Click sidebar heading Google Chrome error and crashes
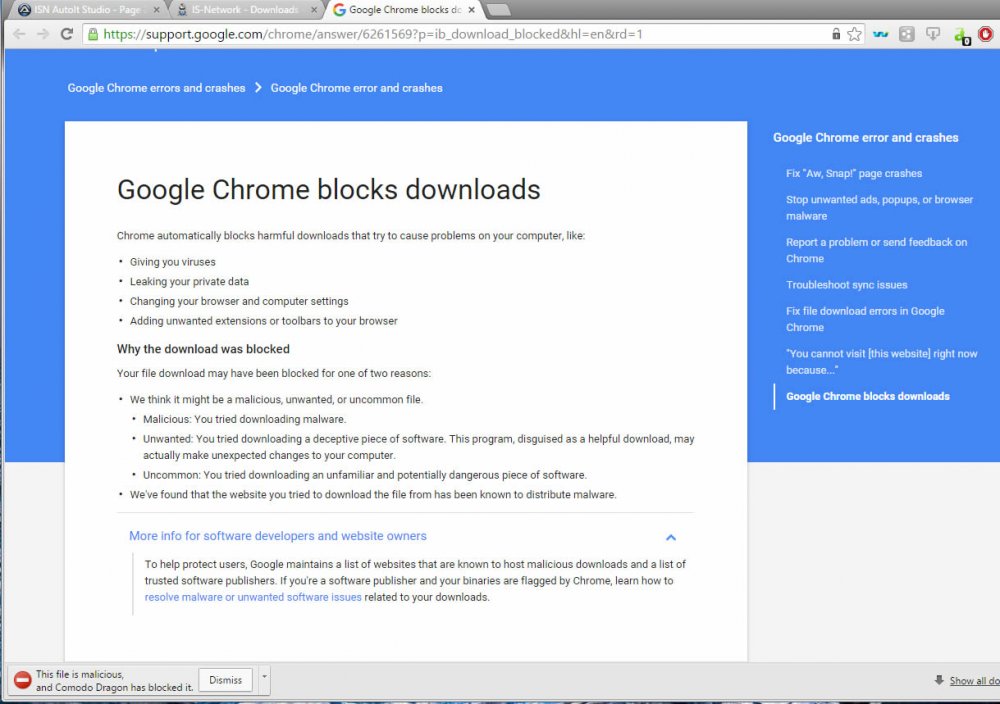Image resolution: width=1000 pixels, height=704 pixels. click(865, 138)
